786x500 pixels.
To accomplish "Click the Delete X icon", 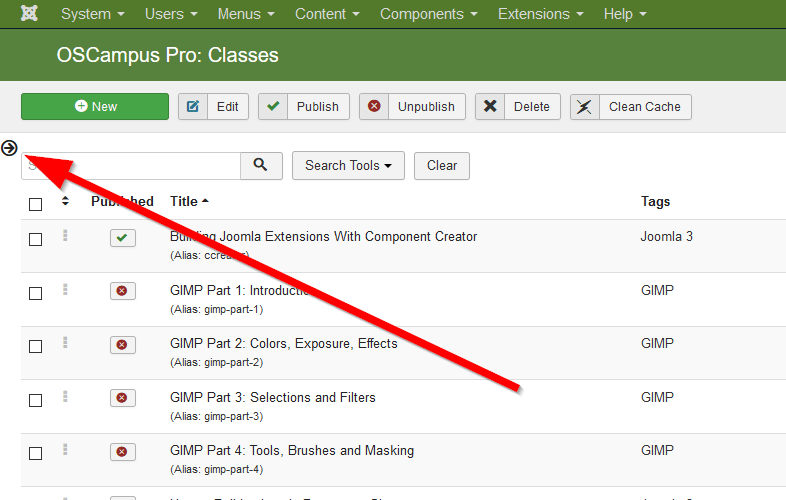I will tap(490, 106).
